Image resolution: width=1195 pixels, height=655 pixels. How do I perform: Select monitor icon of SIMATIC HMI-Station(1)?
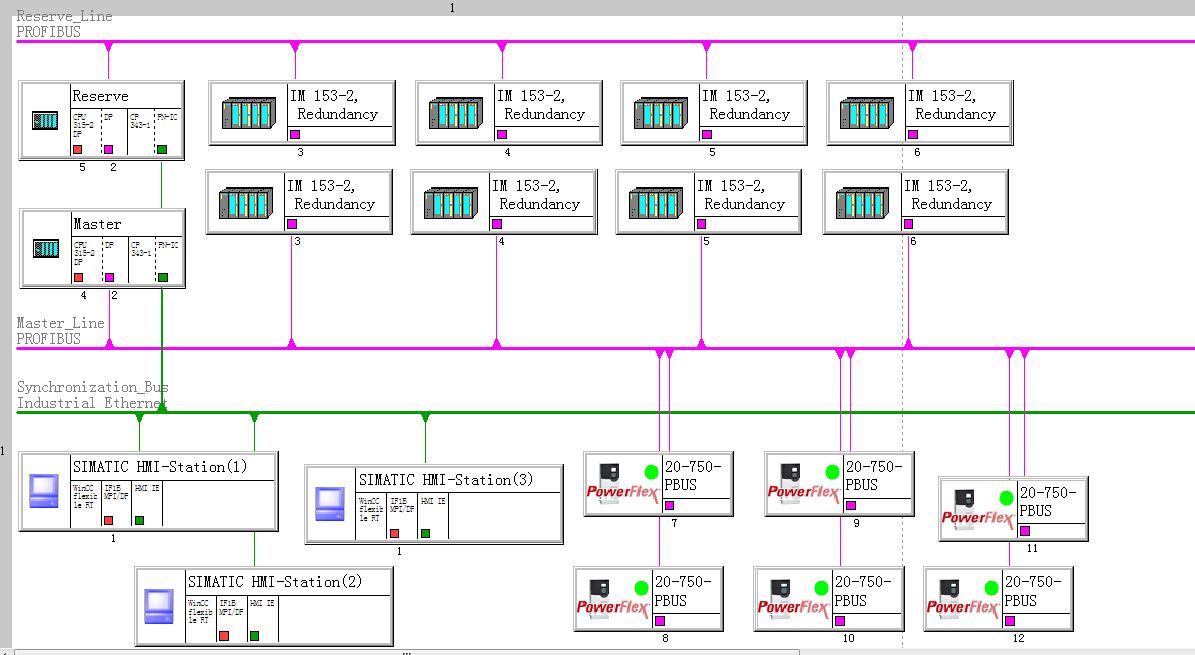(43, 491)
